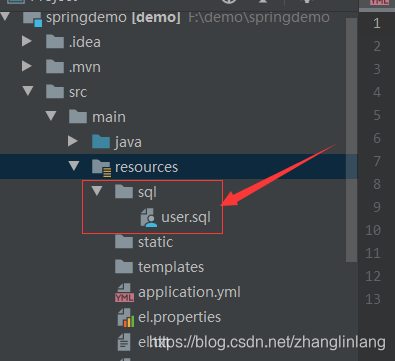Click the el.properties file icon
This screenshot has width=395, height=361.
pos(126,317)
